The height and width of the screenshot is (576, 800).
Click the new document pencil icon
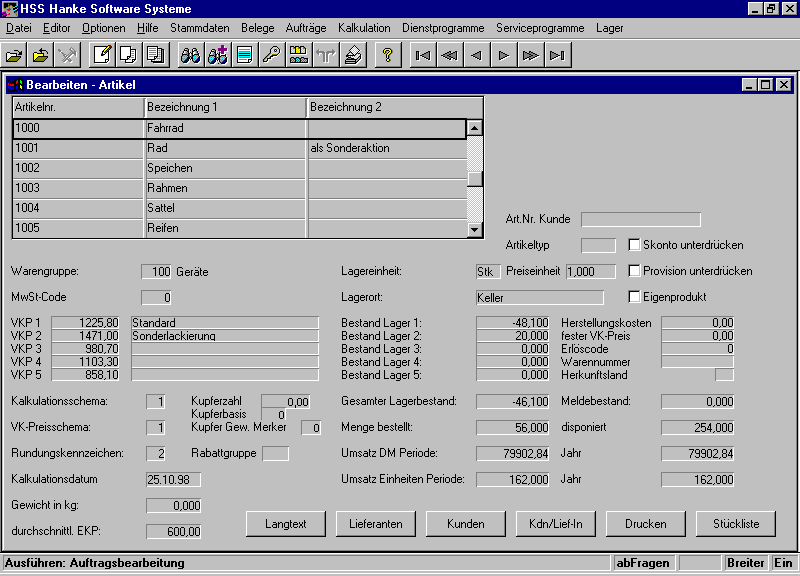[x=102, y=55]
